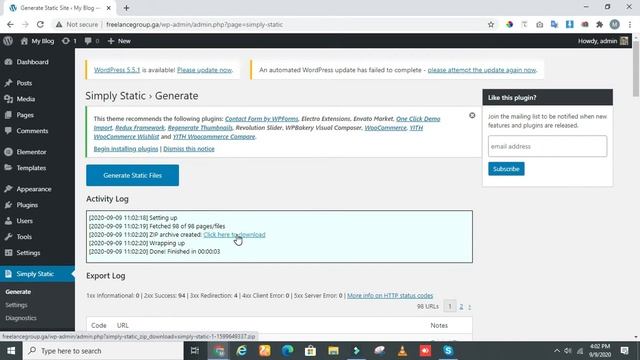
Task: Open Elementor menu item
Action: tap(31, 152)
